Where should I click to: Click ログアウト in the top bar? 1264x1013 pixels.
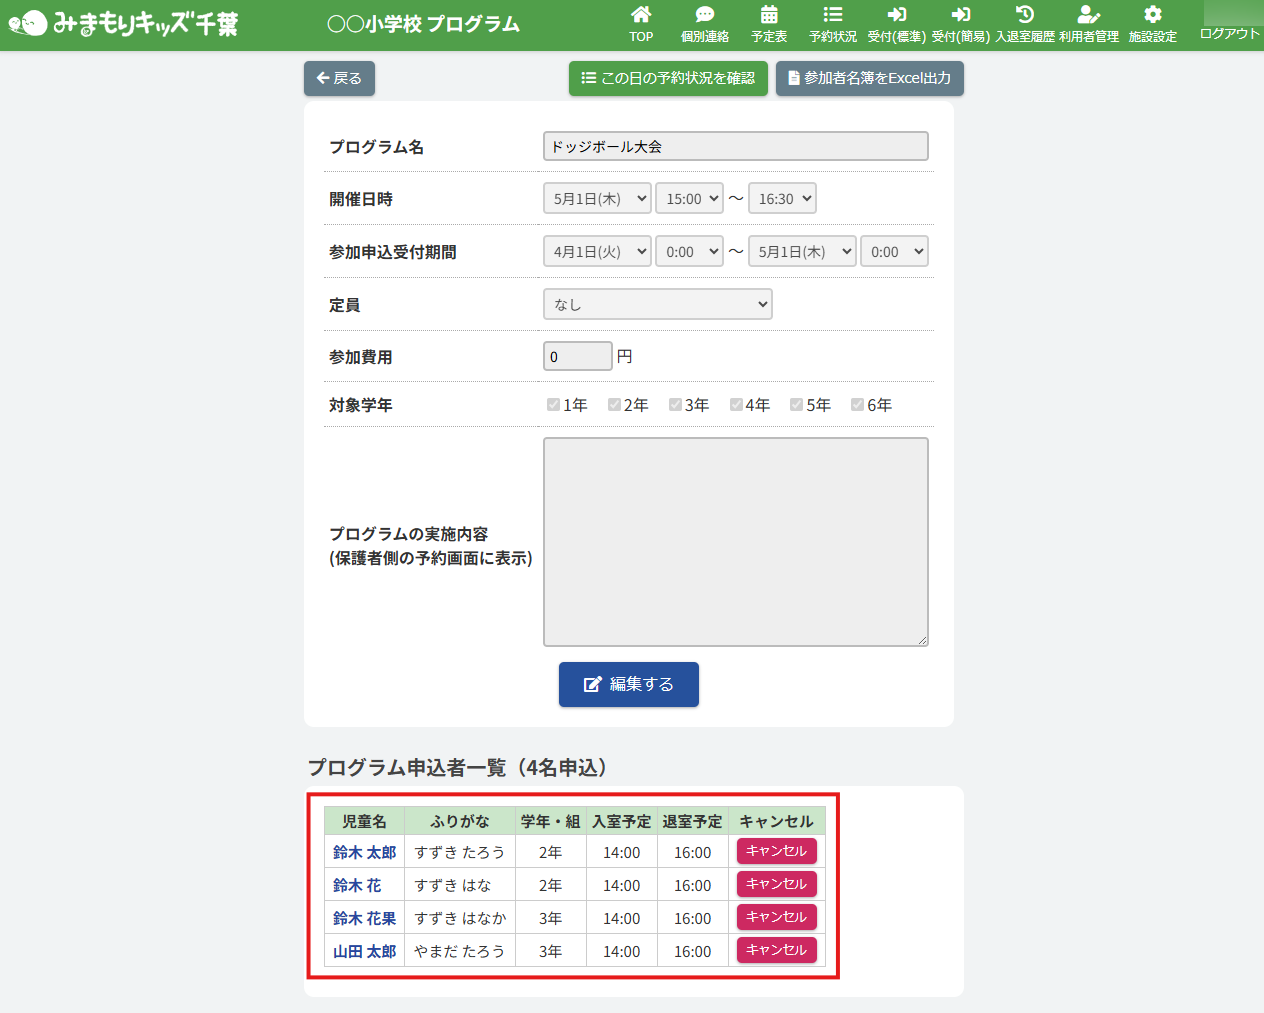click(x=1229, y=34)
